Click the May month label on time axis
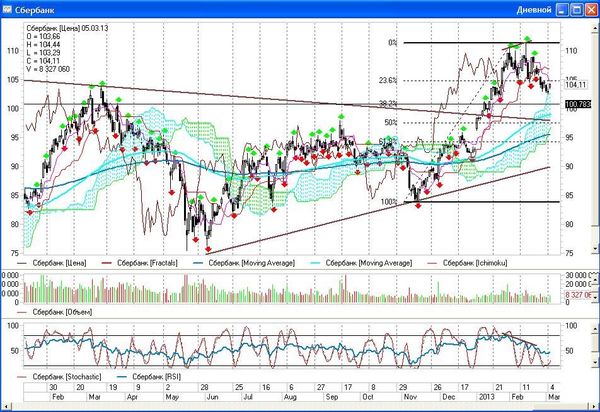The height and width of the screenshot is (412, 600). 172,397
